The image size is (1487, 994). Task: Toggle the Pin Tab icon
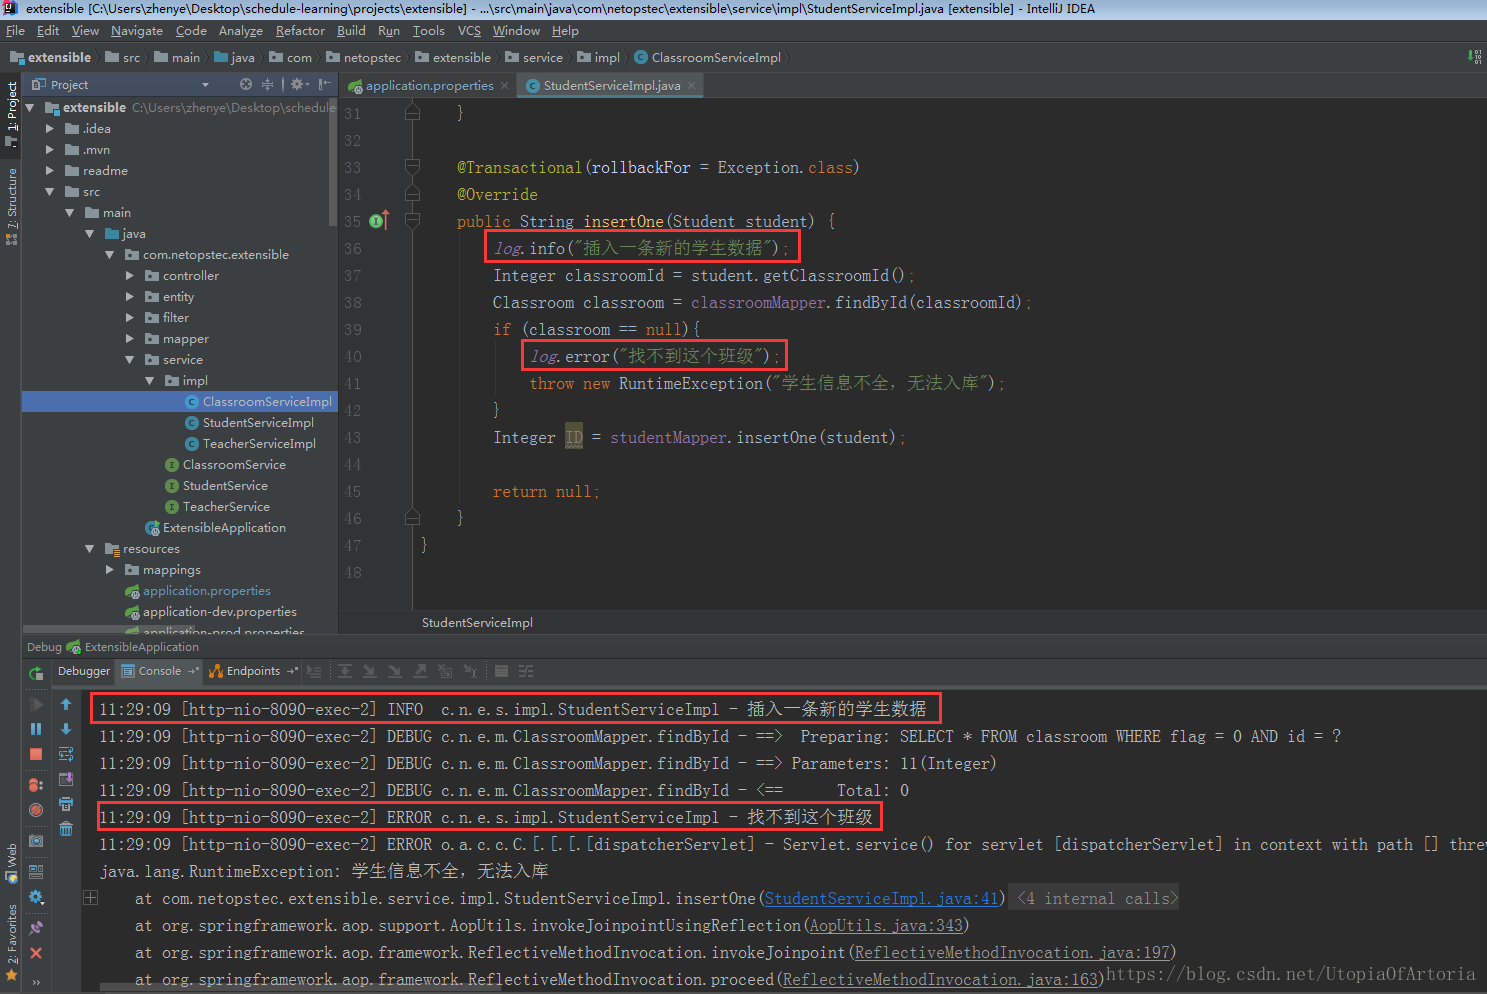(36, 927)
